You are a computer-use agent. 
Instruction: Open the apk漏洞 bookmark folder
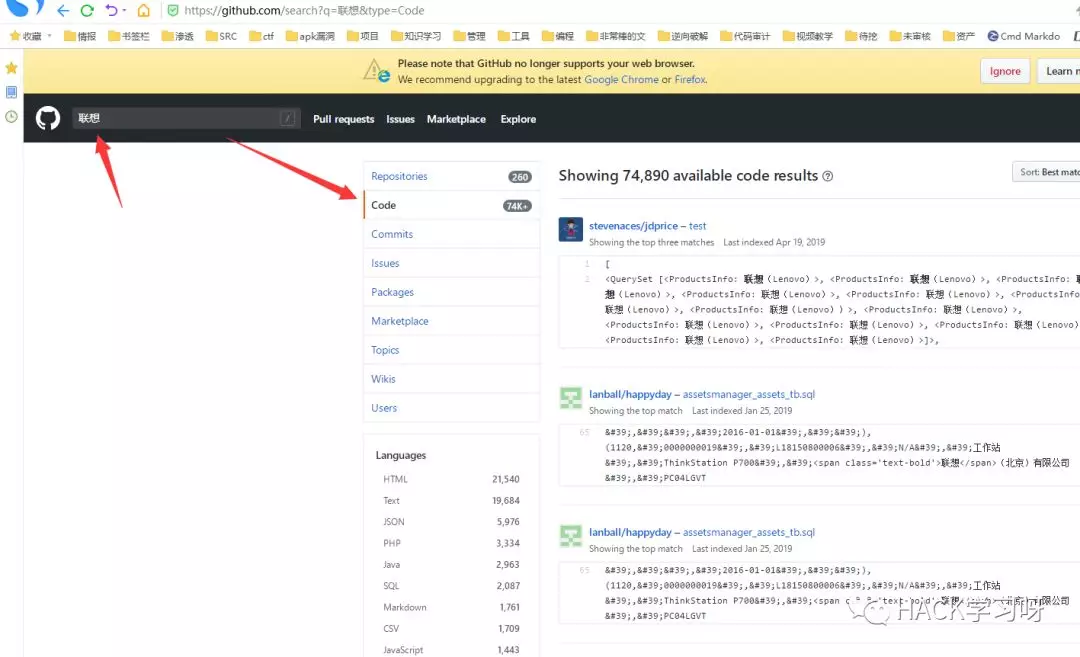pos(310,36)
